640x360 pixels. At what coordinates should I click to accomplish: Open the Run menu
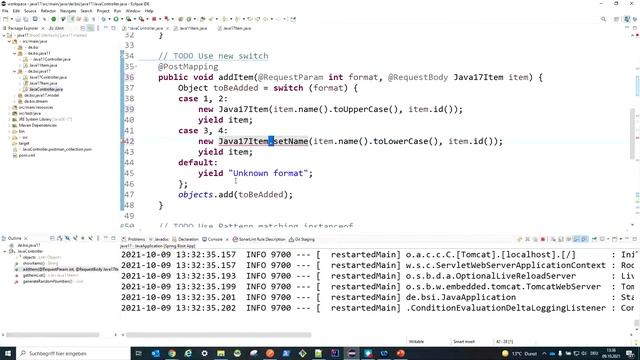[117, 11]
